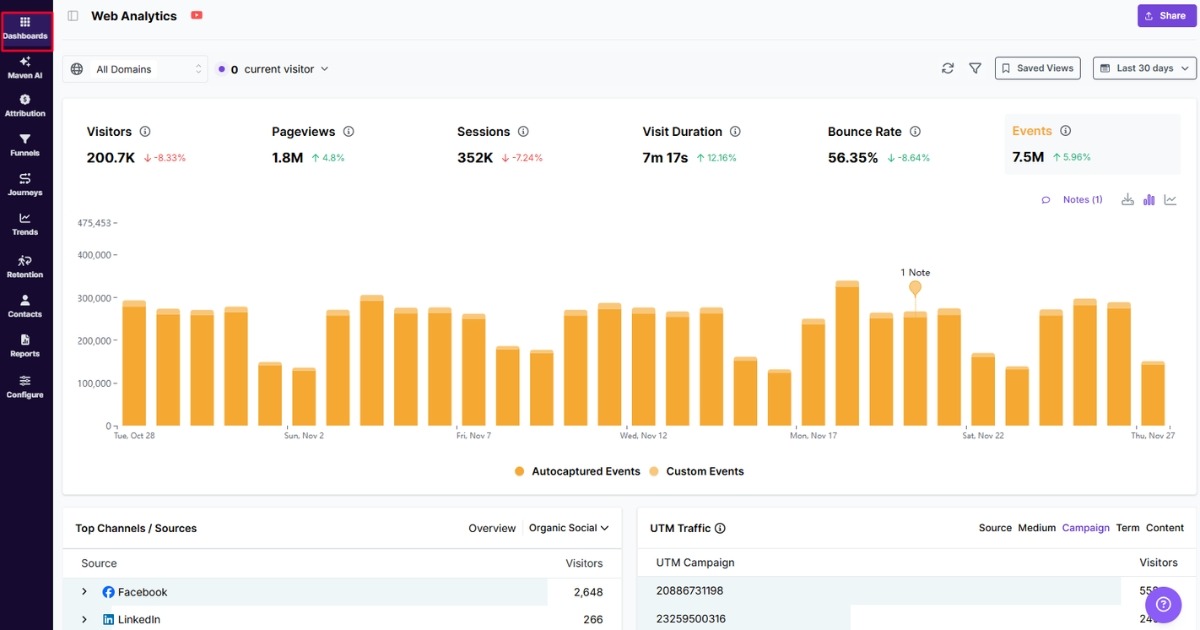This screenshot has width=1200, height=630.
Task: Open the Trends view
Action: pyautogui.click(x=25, y=225)
